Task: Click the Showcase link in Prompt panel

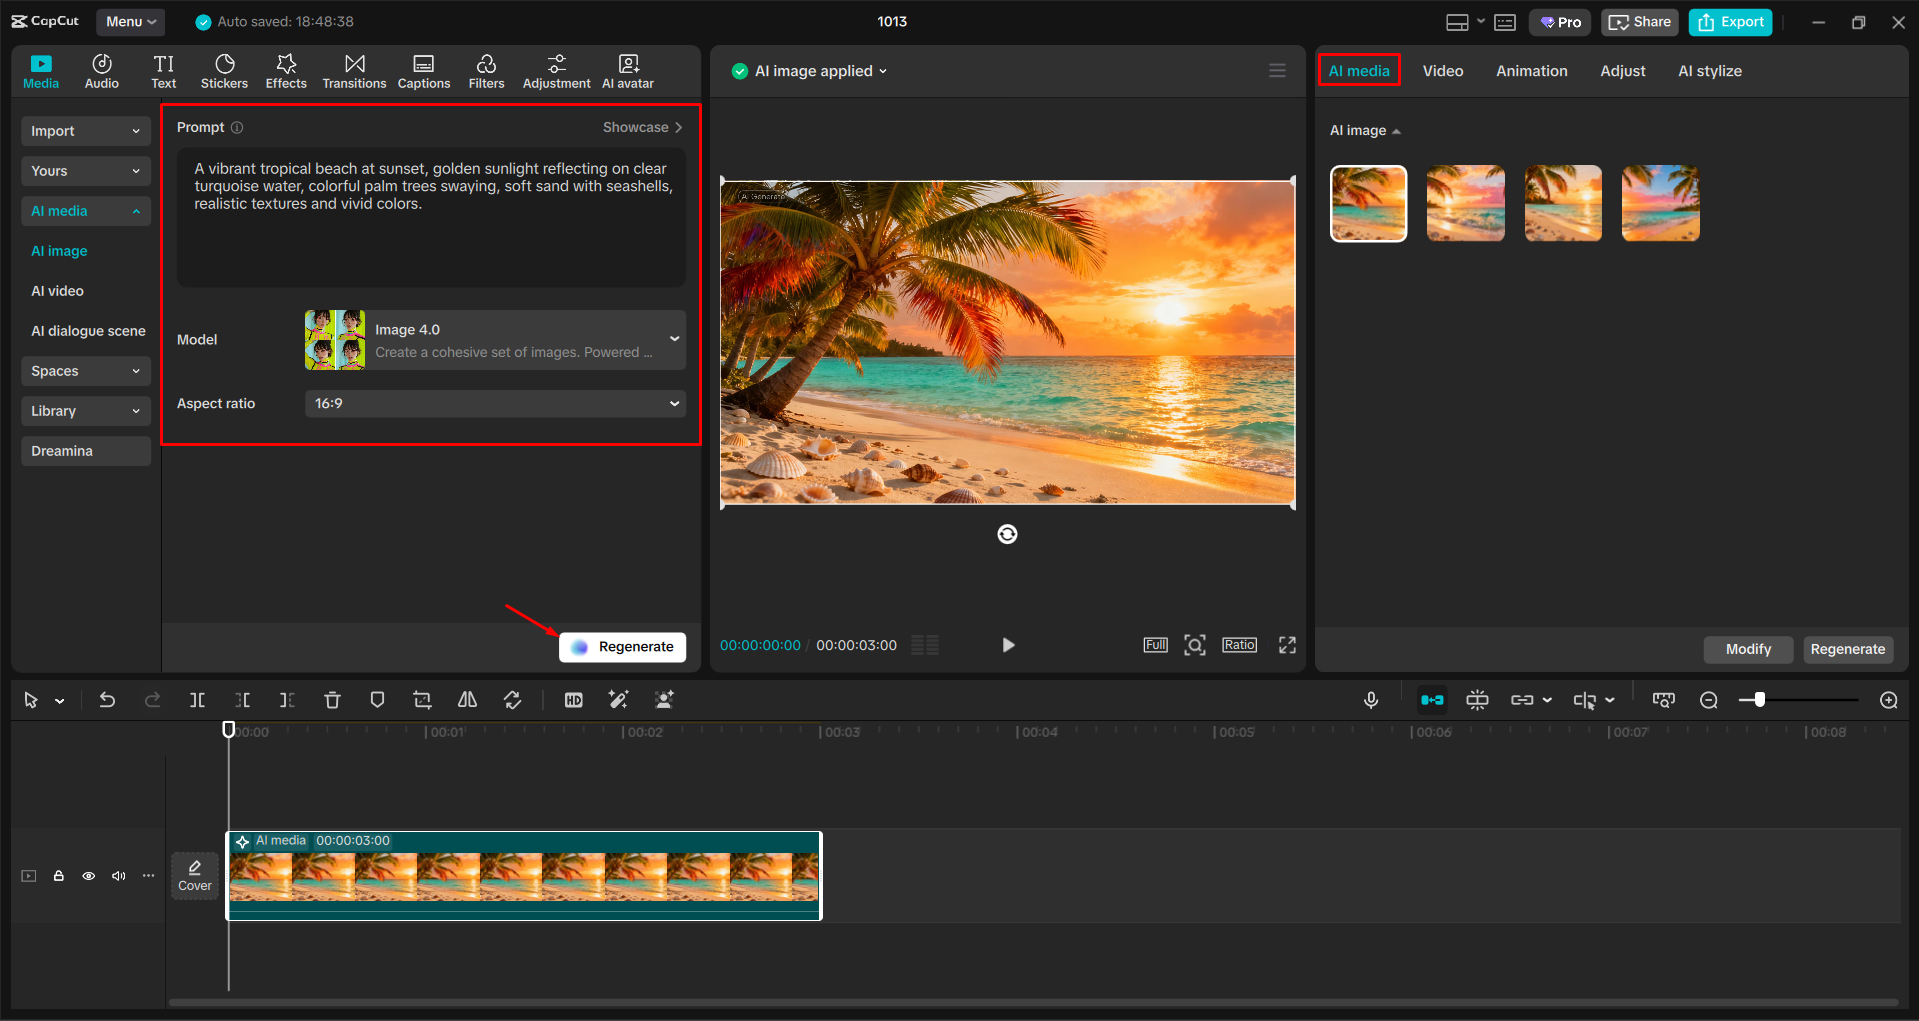Action: tap(642, 127)
